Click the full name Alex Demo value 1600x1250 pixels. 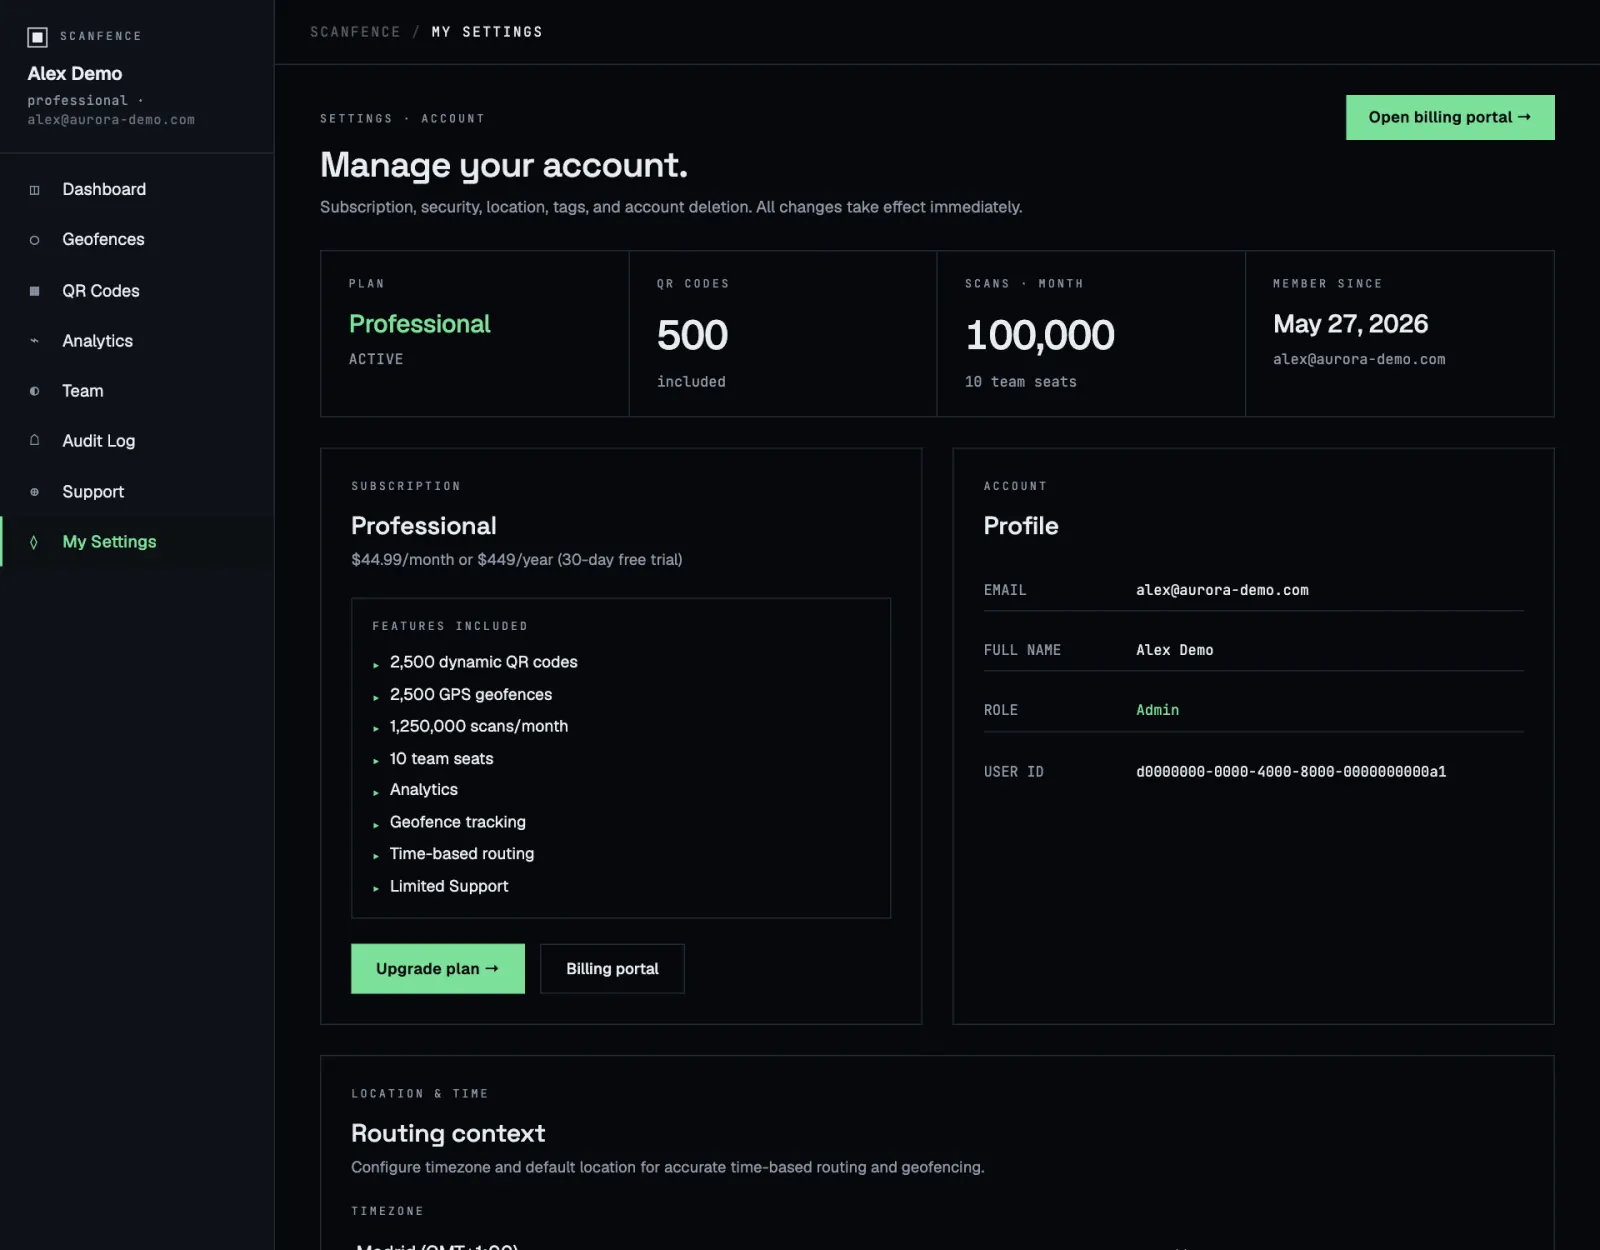click(1174, 650)
